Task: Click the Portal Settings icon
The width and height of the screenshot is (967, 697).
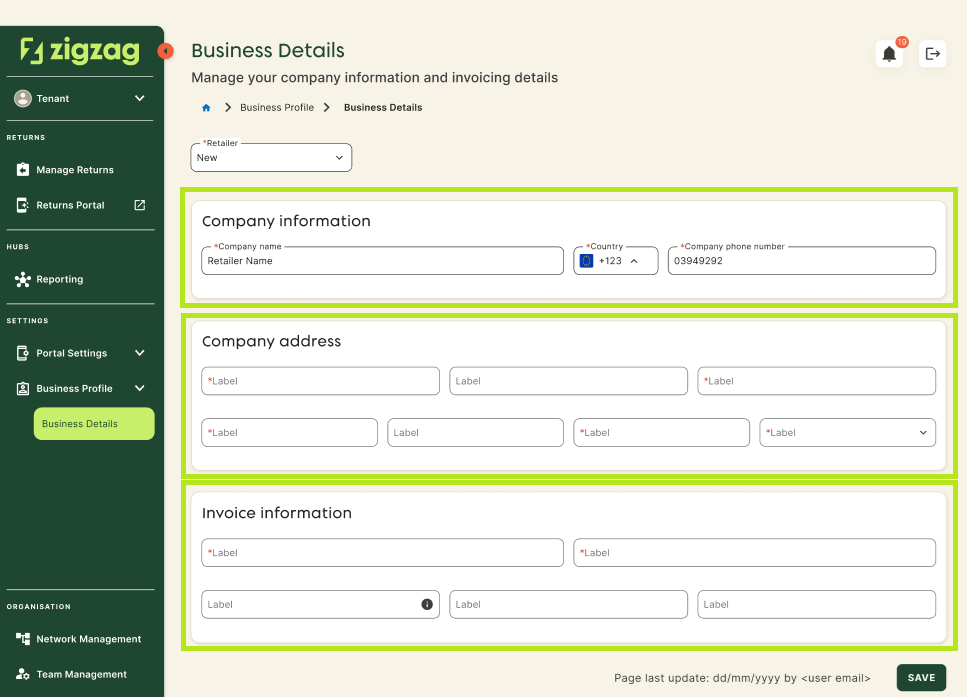Action: click(x=21, y=353)
